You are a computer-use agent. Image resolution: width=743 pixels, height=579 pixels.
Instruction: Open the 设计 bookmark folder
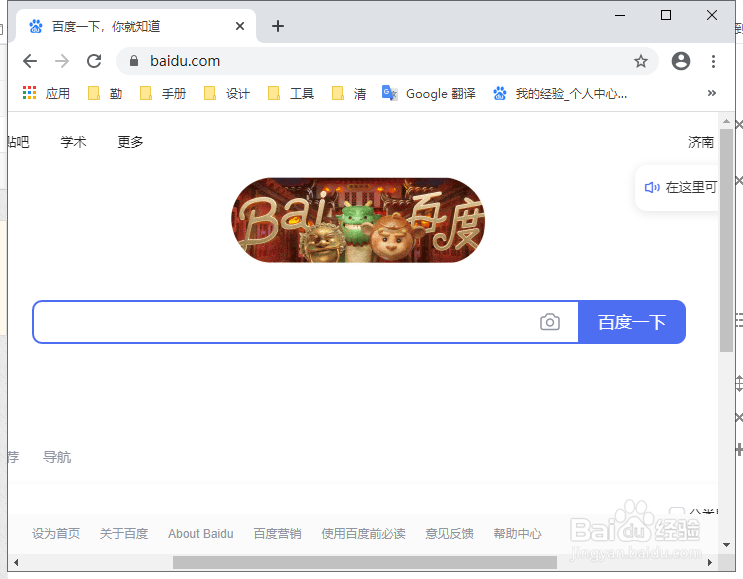point(227,93)
